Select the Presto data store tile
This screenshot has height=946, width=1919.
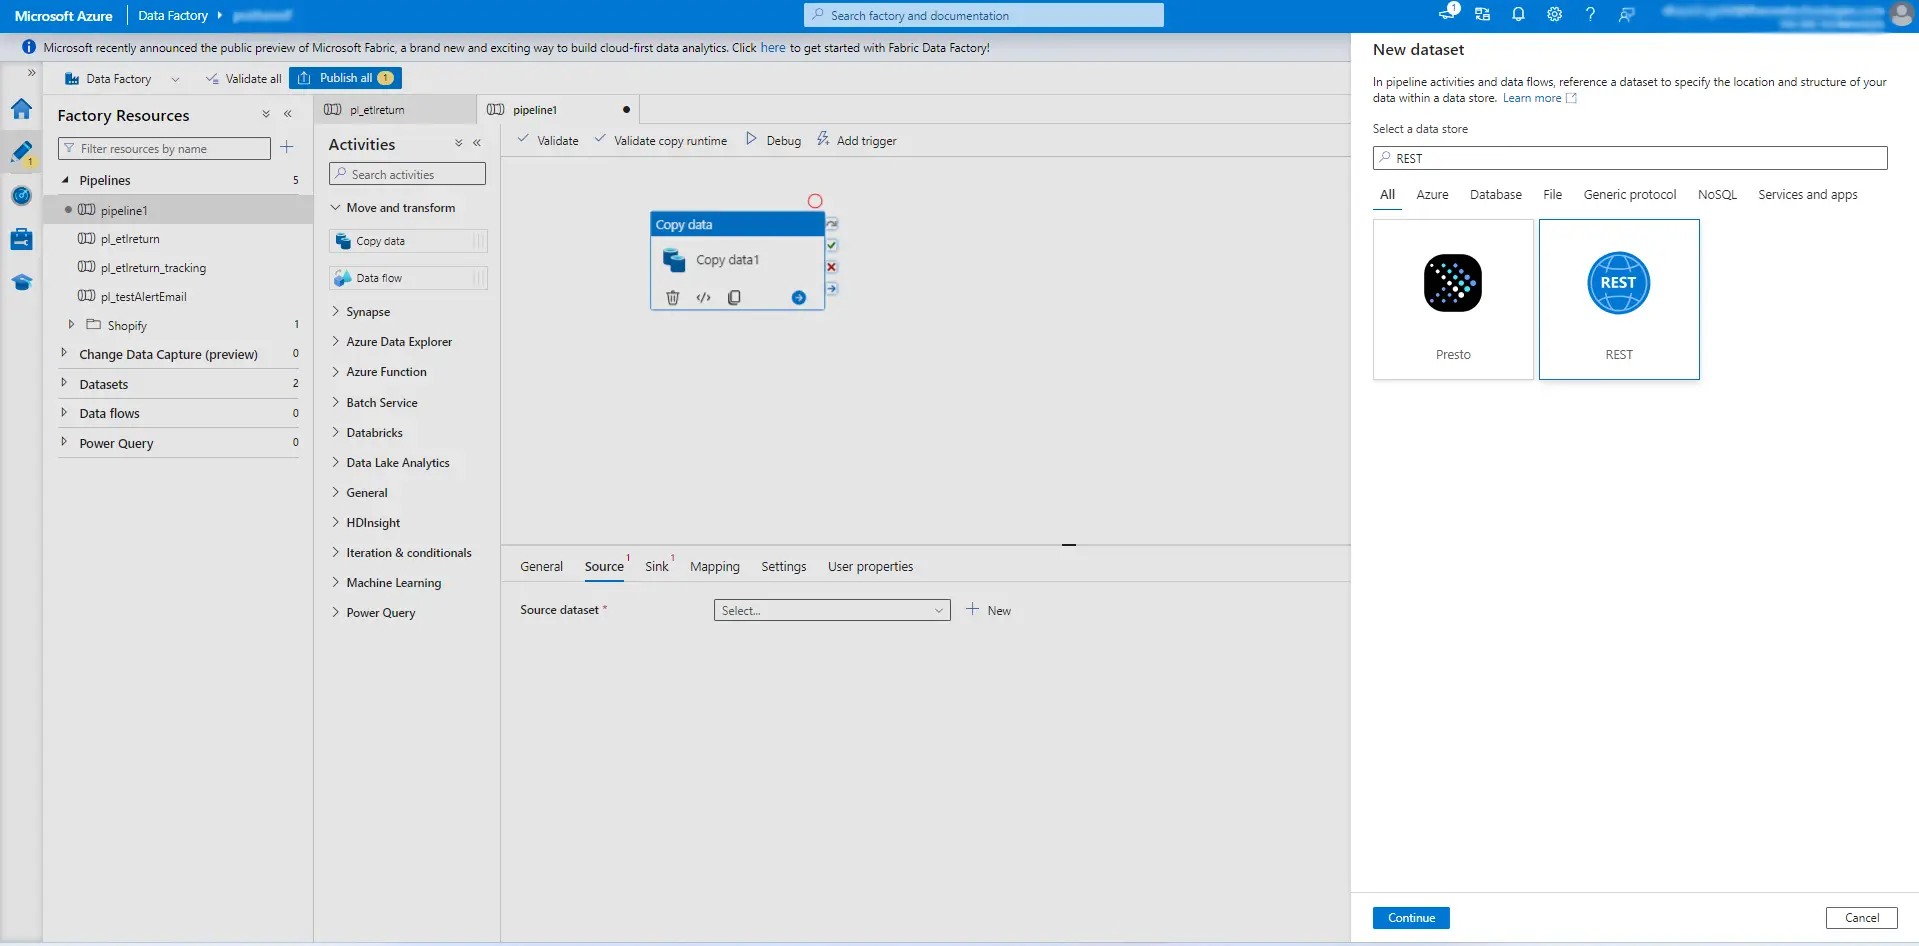pos(1453,299)
